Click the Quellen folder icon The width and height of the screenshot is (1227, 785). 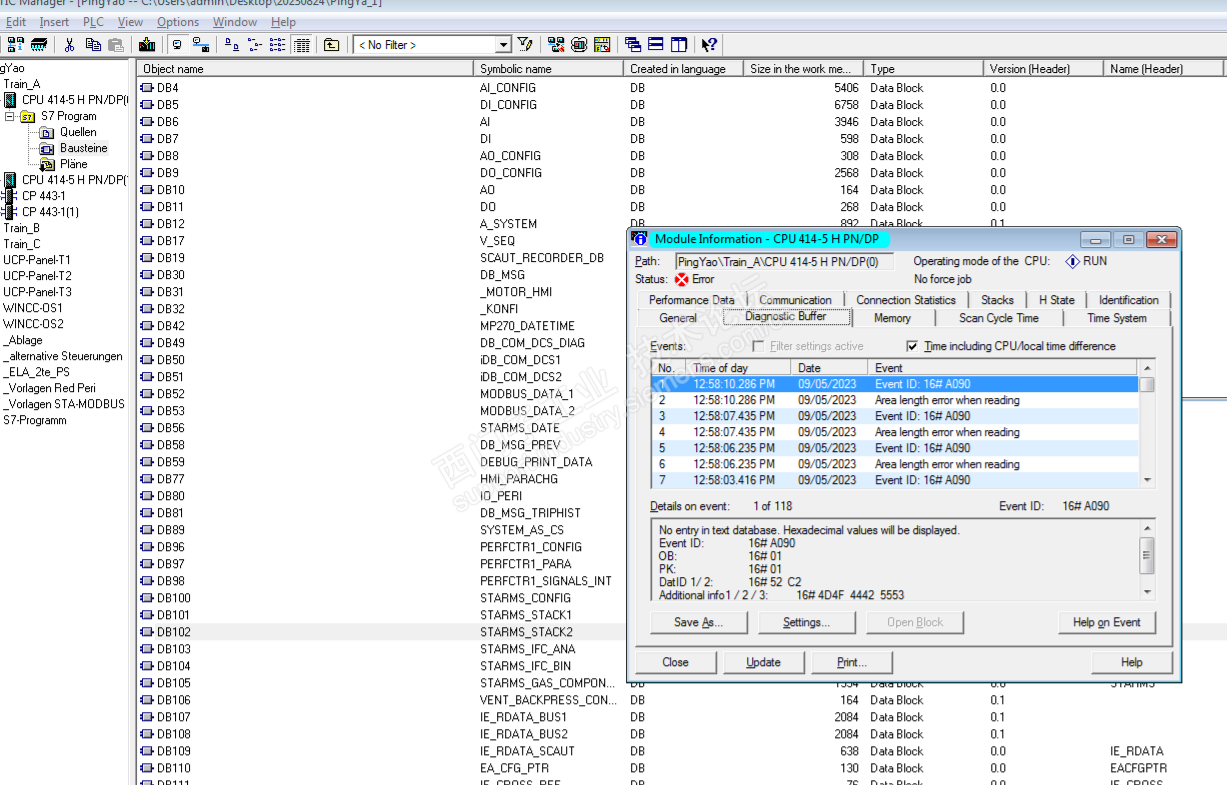[x=47, y=132]
